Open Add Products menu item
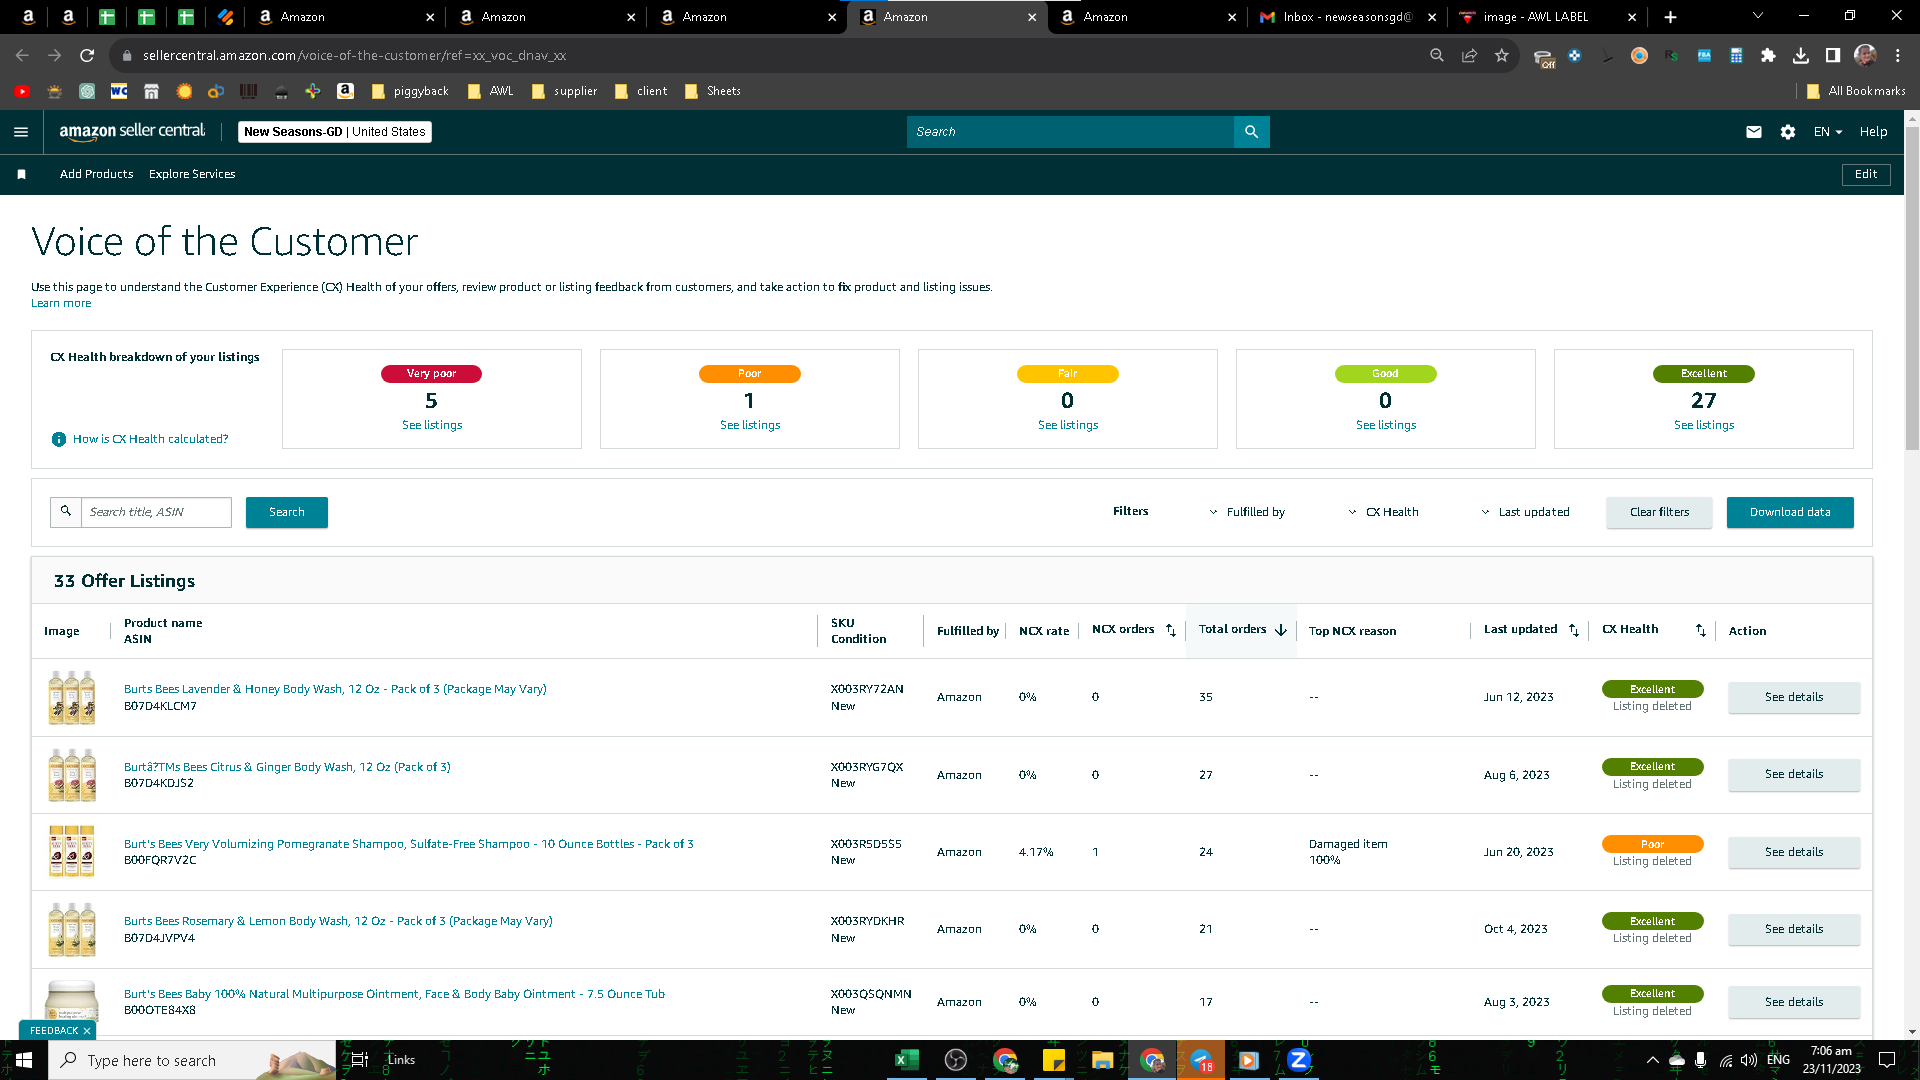Viewport: 1920px width, 1080px height. click(96, 174)
